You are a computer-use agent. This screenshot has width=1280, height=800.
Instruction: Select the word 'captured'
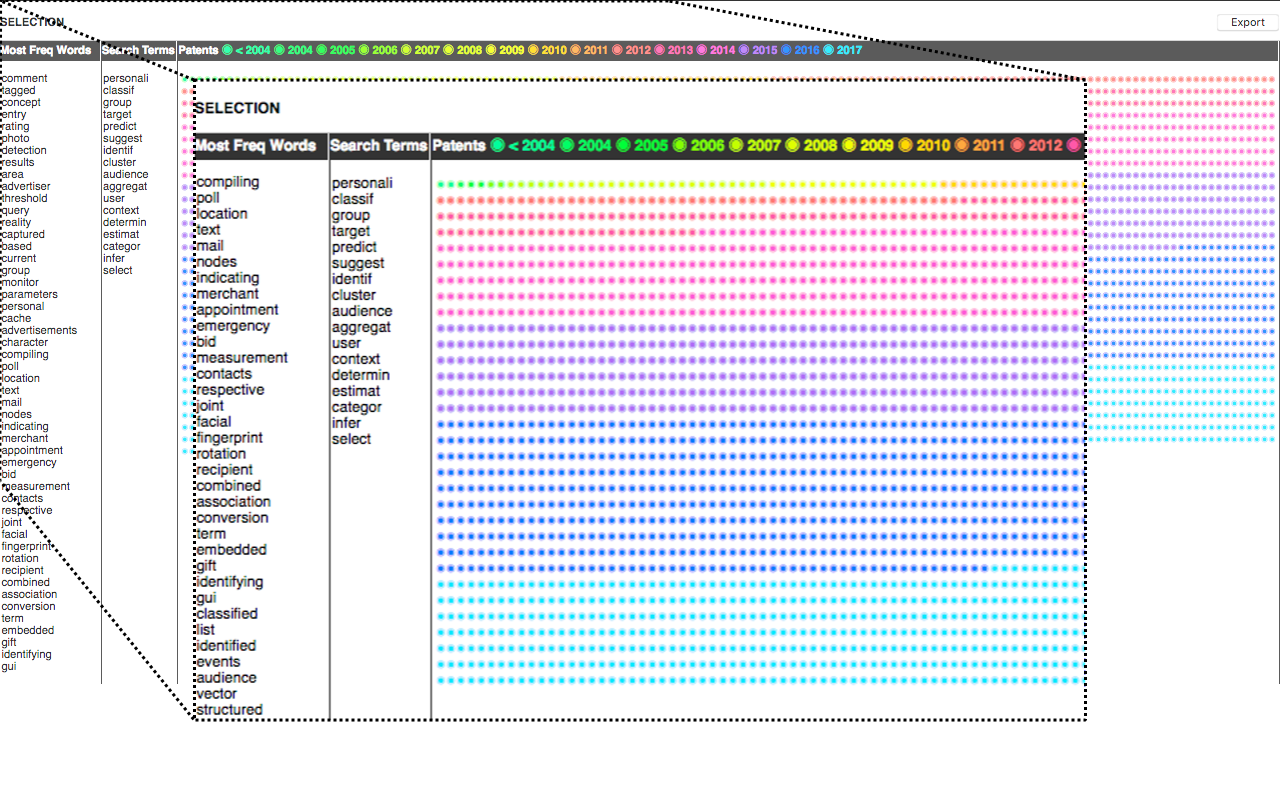tap(23, 234)
